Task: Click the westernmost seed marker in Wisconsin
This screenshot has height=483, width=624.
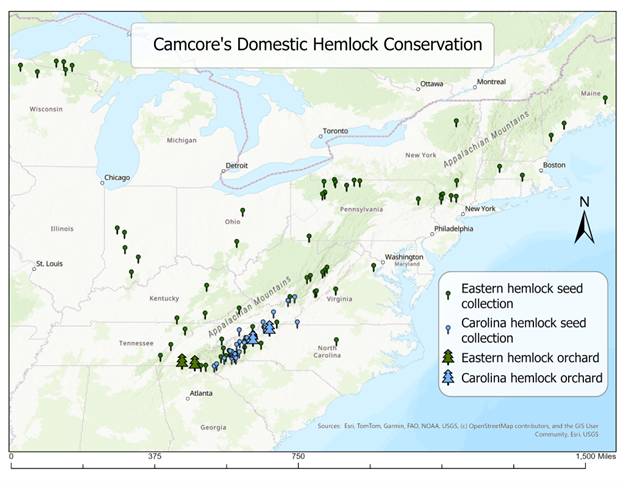Action: point(20,66)
